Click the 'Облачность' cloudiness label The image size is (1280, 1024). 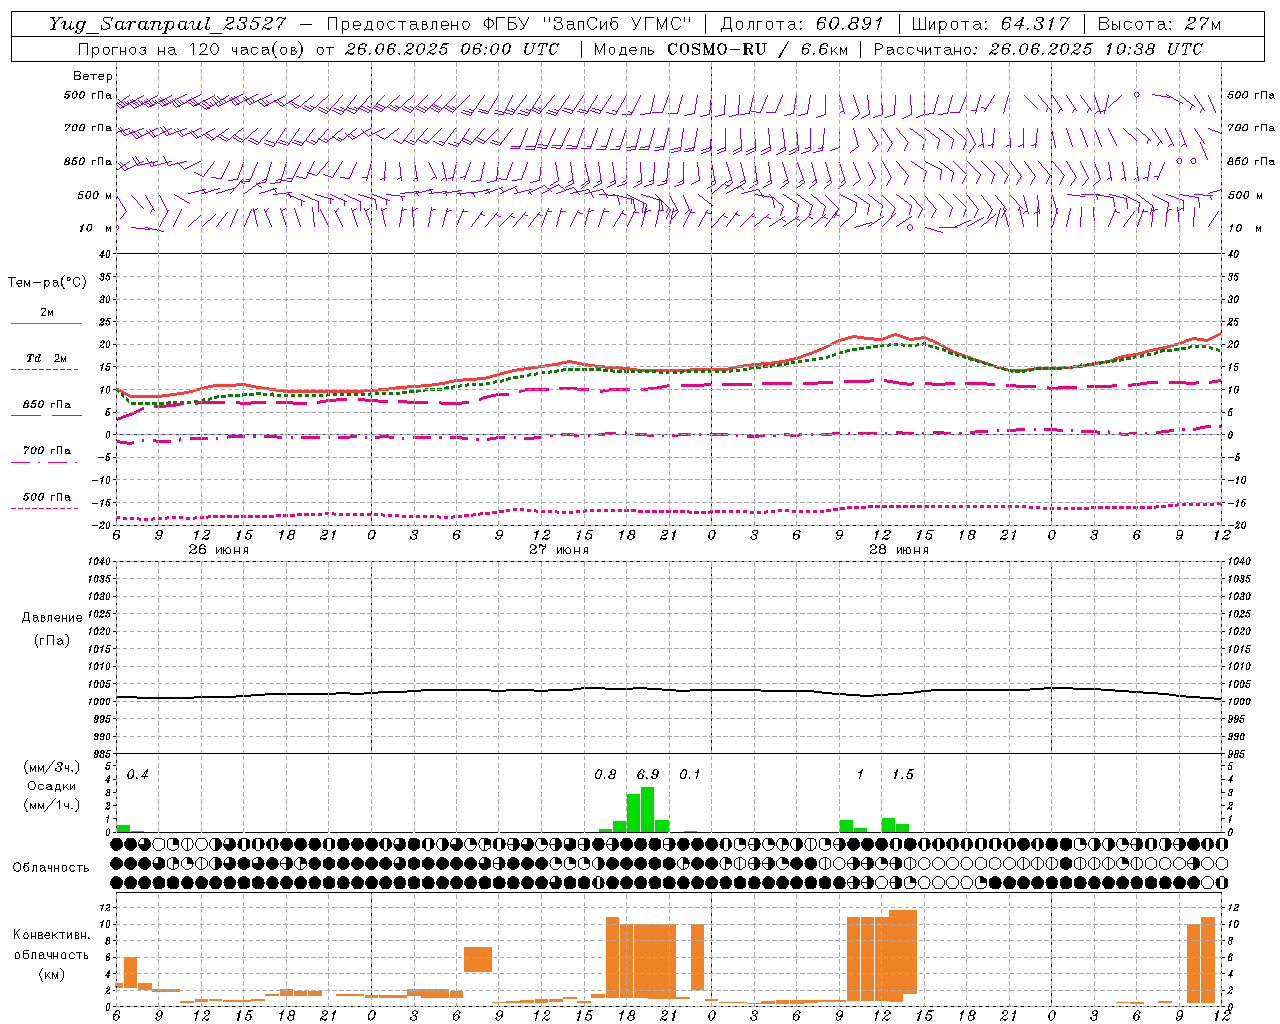[x=51, y=868]
